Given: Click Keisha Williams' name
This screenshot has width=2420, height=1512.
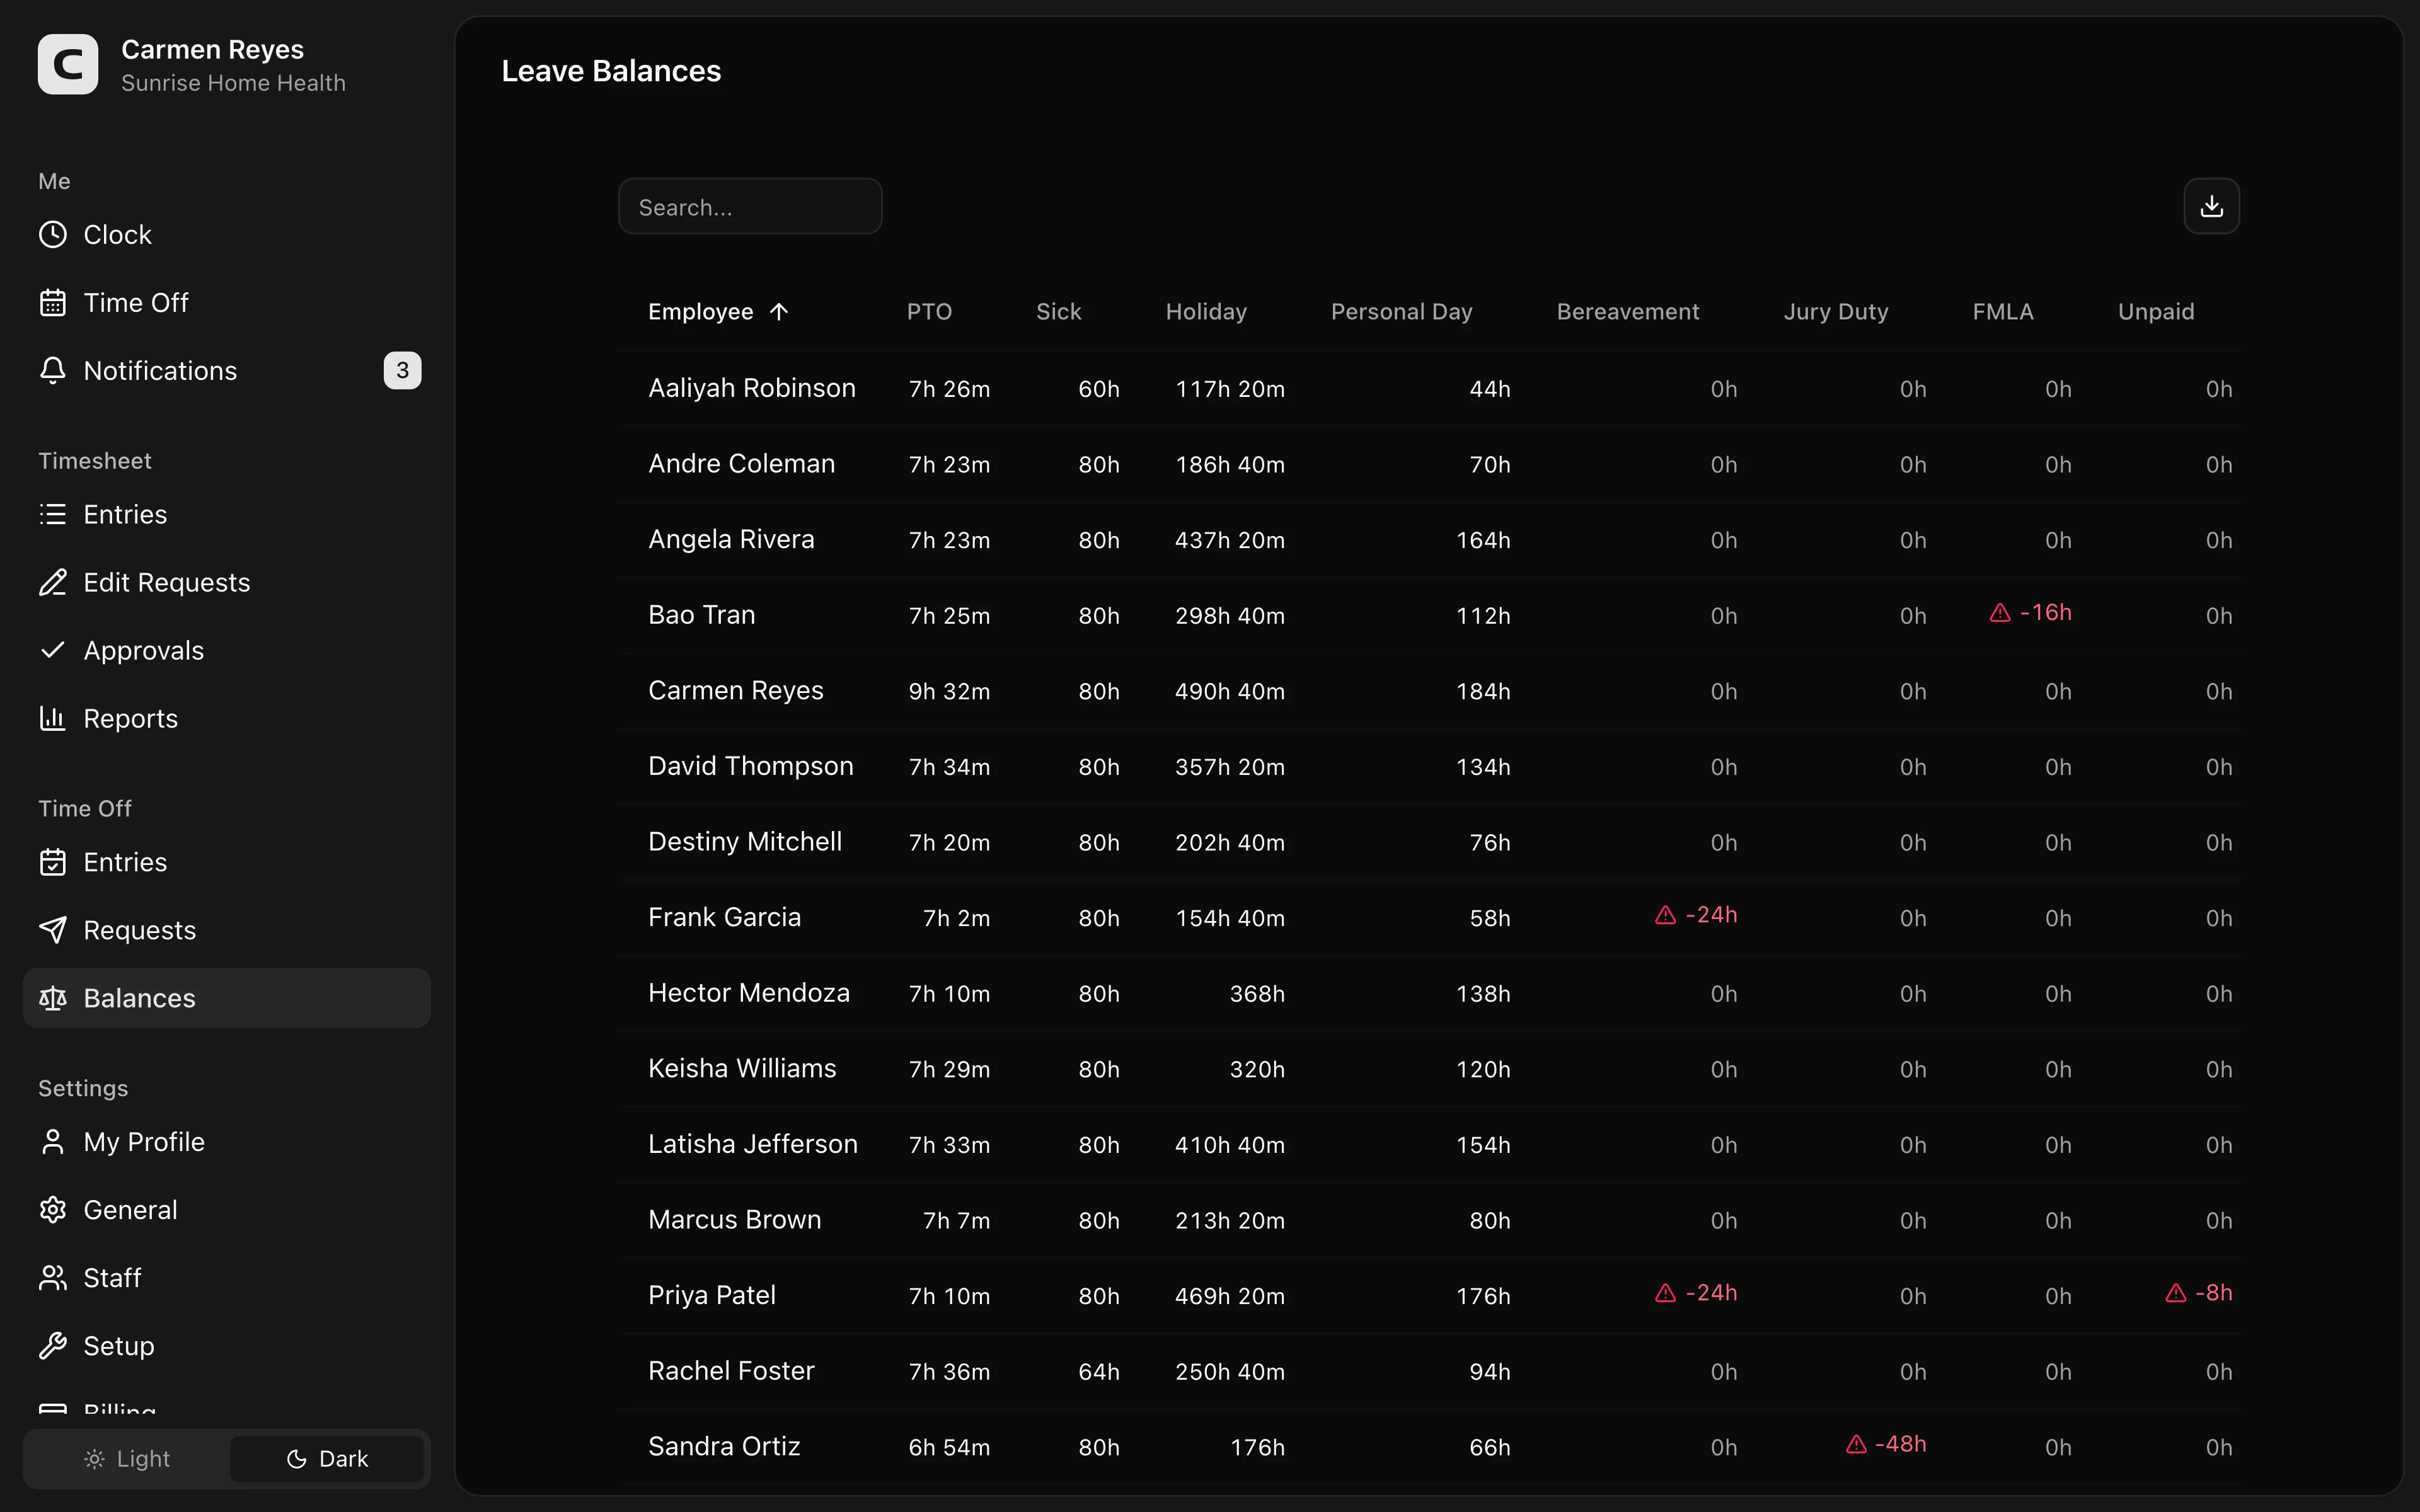Looking at the screenshot, I should pyautogui.click(x=742, y=1068).
